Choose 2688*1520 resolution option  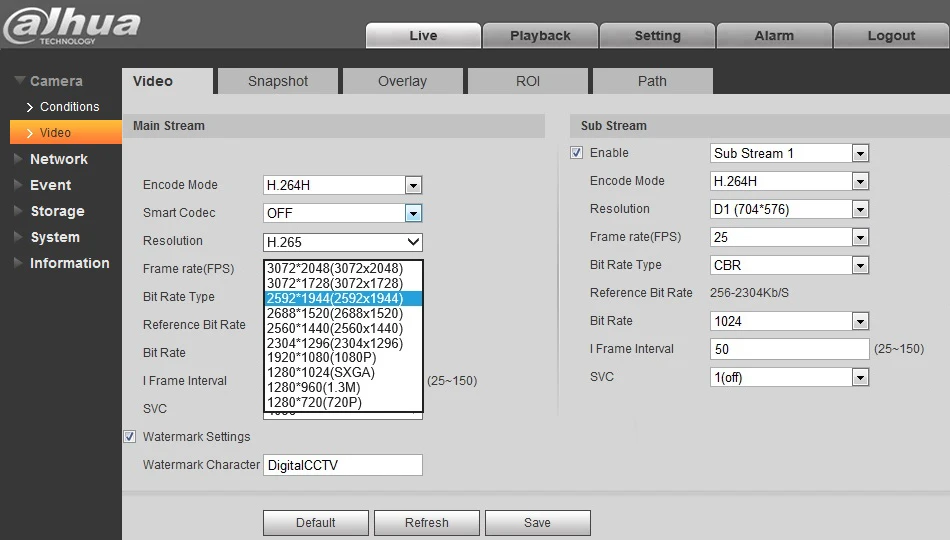point(343,313)
